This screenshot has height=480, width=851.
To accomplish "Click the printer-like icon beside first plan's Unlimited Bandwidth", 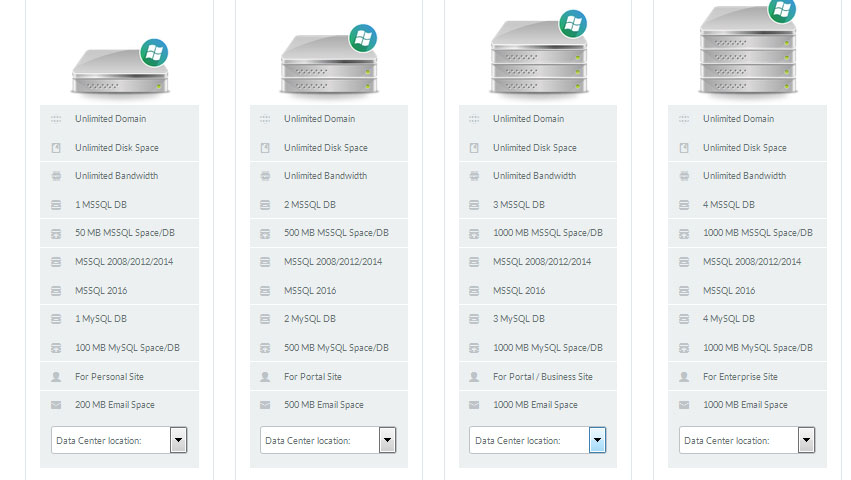I will [x=56, y=176].
